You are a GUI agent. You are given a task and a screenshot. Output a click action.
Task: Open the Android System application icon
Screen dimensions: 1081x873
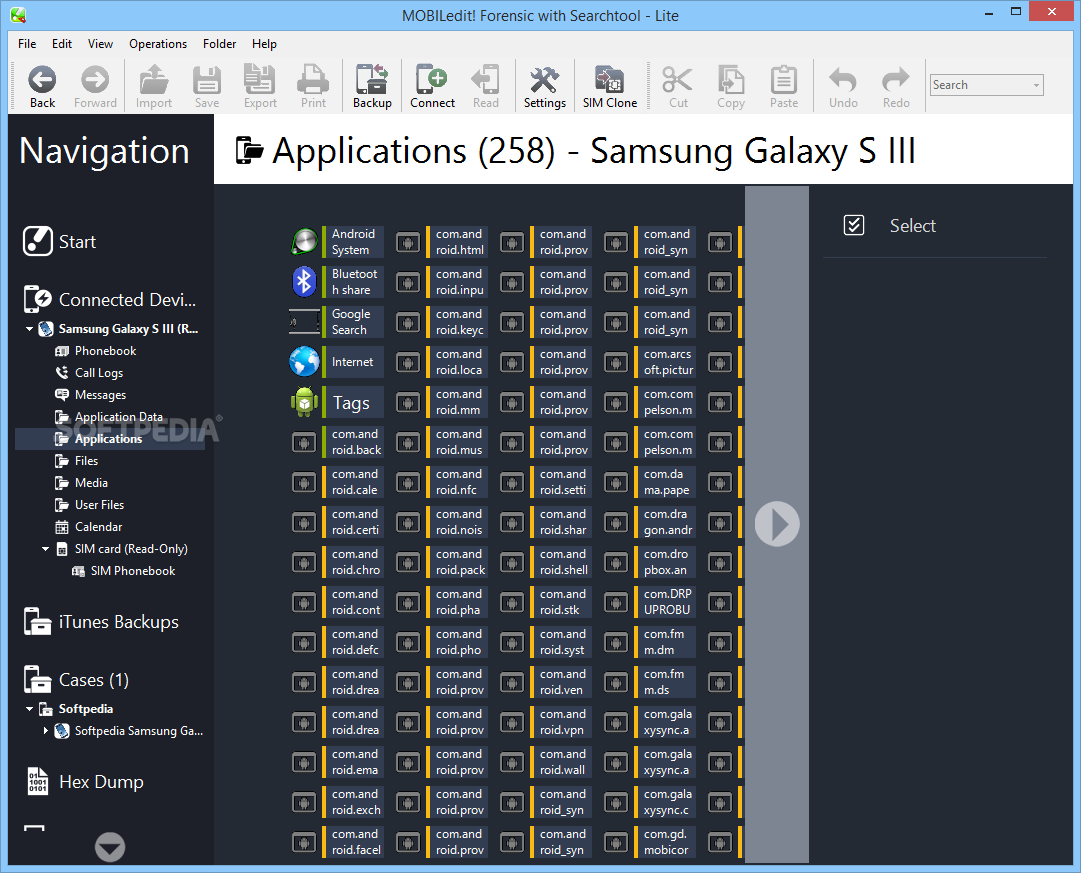coord(304,241)
